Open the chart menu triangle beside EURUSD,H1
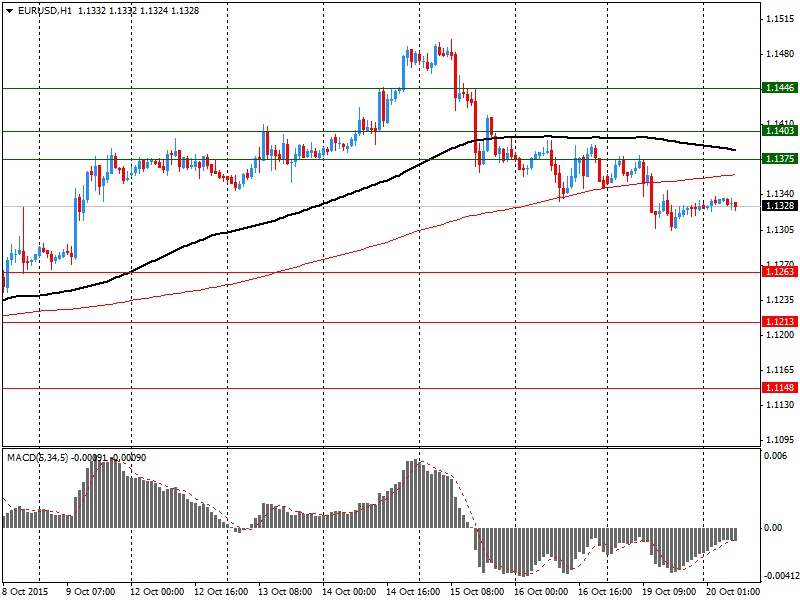The height and width of the screenshot is (600, 800). (10, 11)
